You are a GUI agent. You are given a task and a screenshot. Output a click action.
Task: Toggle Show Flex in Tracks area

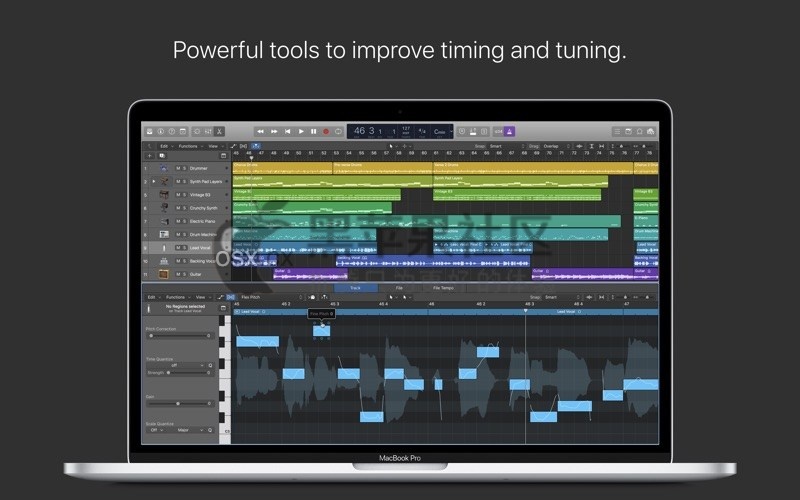[244, 146]
